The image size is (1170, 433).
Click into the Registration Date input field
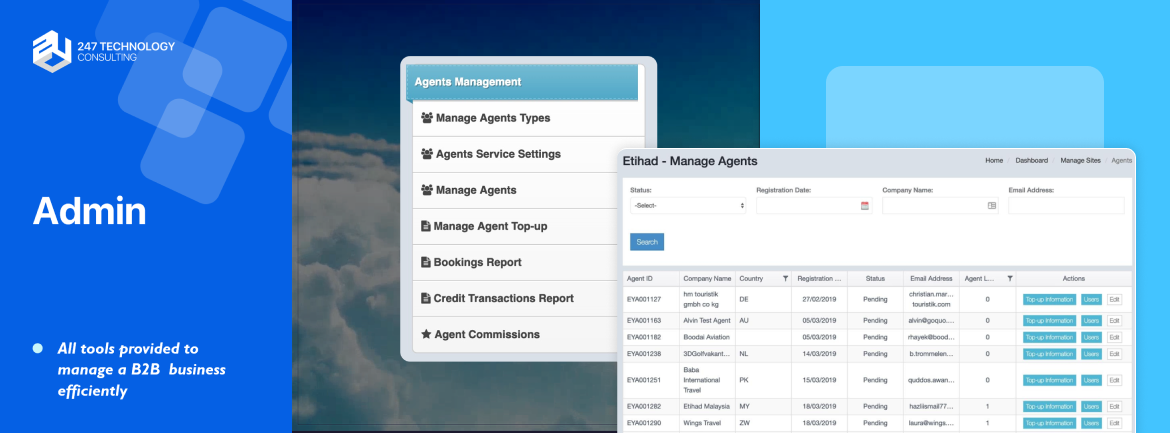(814, 205)
